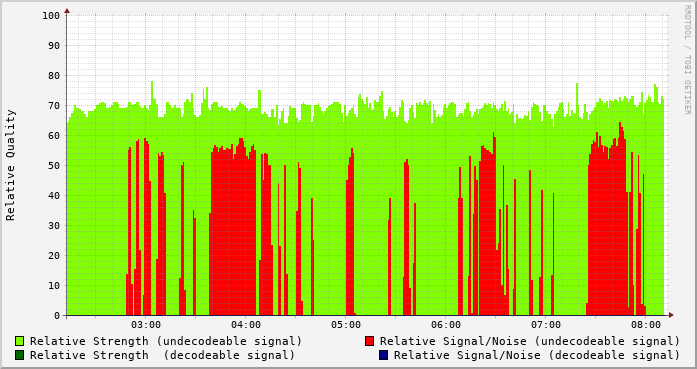Click the RRDTOOL / TOBI OETIKER watermark
Screen dimensions: 697x369
click(x=687, y=60)
